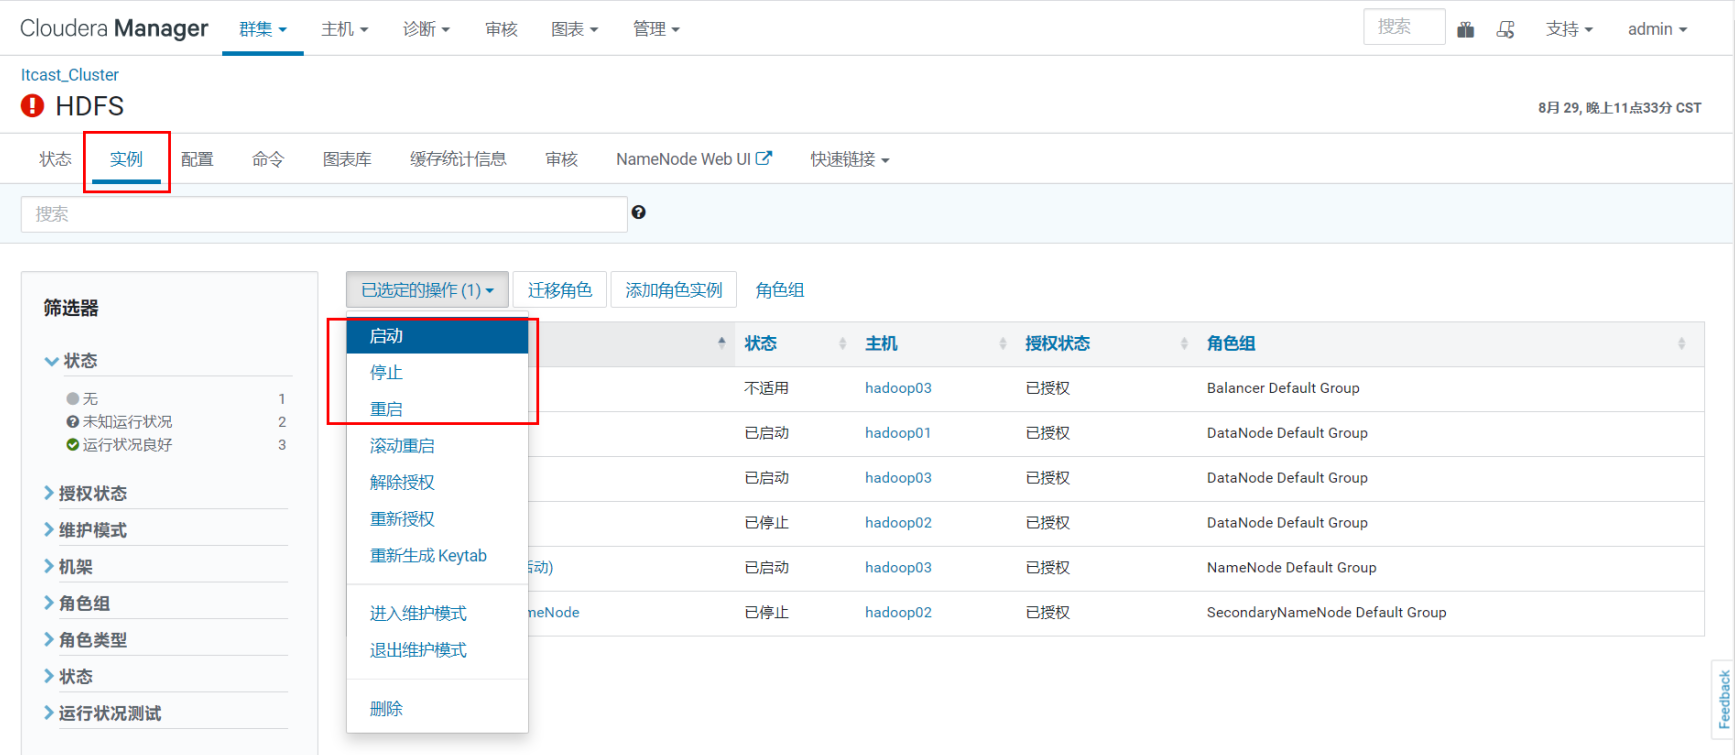1735x755 pixels.
Task: Toggle the 已选定的操作 (1) dropdown
Action: pos(427,290)
